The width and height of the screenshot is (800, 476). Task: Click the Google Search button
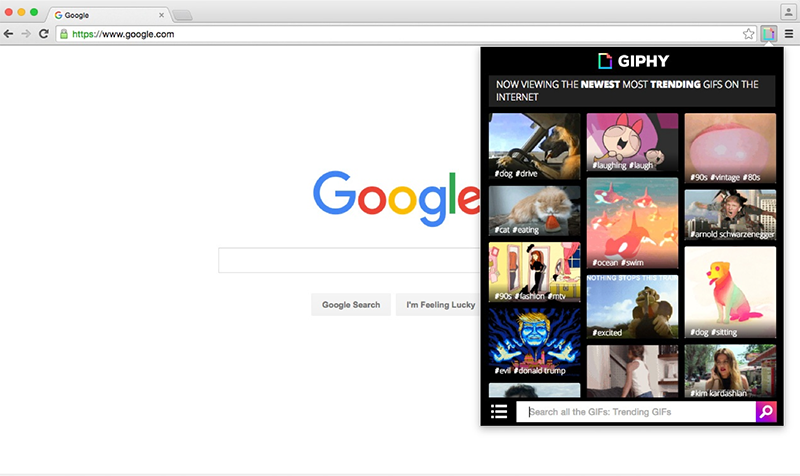coord(351,305)
